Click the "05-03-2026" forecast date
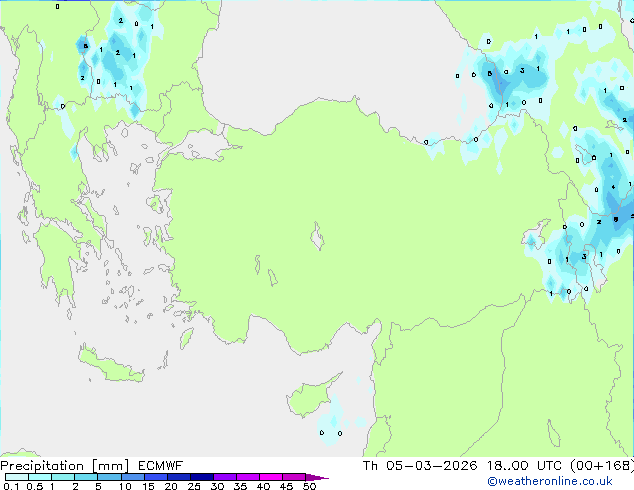 431,466
